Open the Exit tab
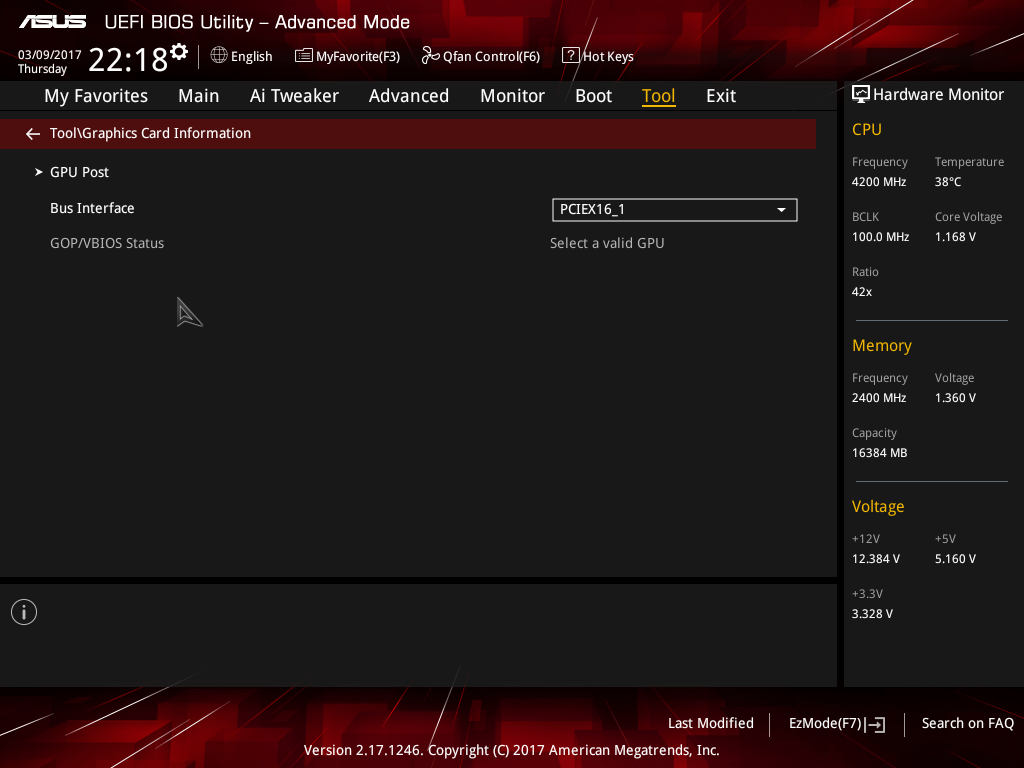 point(721,96)
